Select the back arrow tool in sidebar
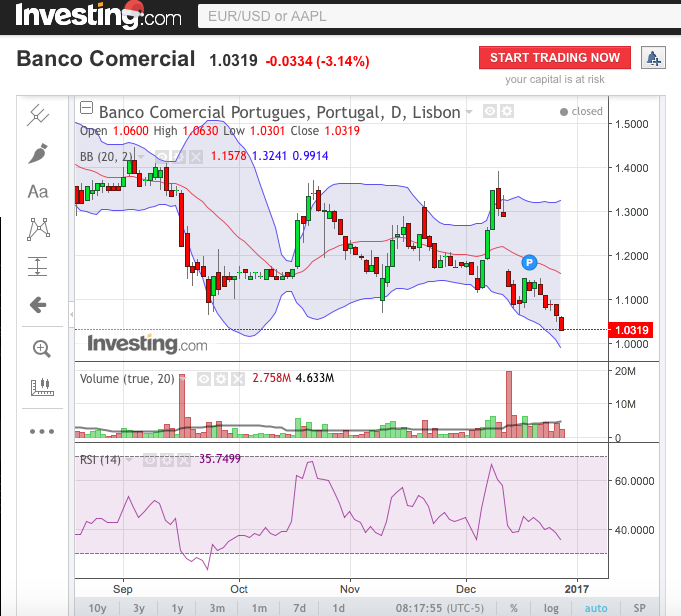The width and height of the screenshot is (681, 616). tap(38, 305)
